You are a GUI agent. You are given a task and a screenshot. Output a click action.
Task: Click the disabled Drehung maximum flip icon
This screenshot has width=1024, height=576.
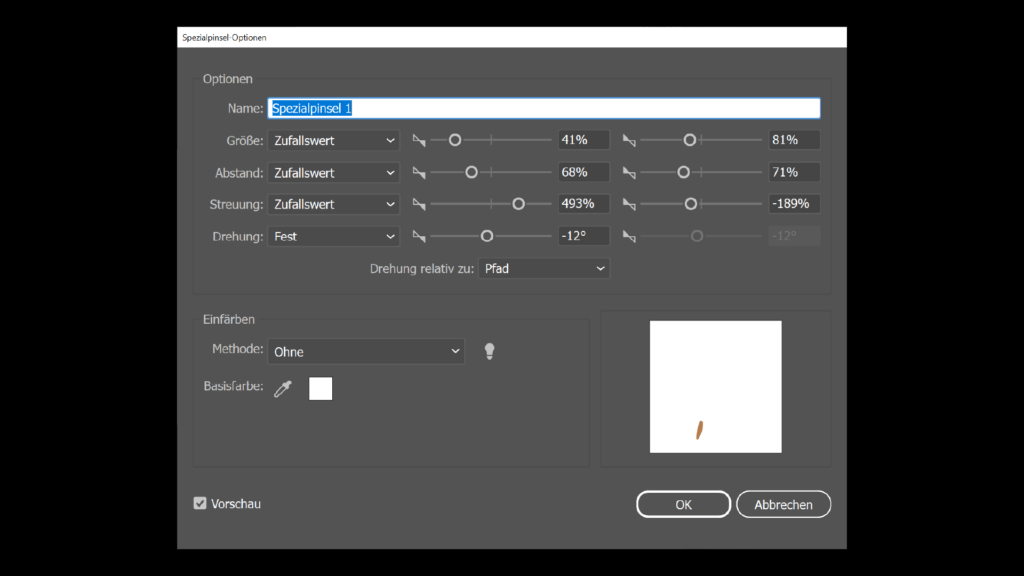coord(629,236)
